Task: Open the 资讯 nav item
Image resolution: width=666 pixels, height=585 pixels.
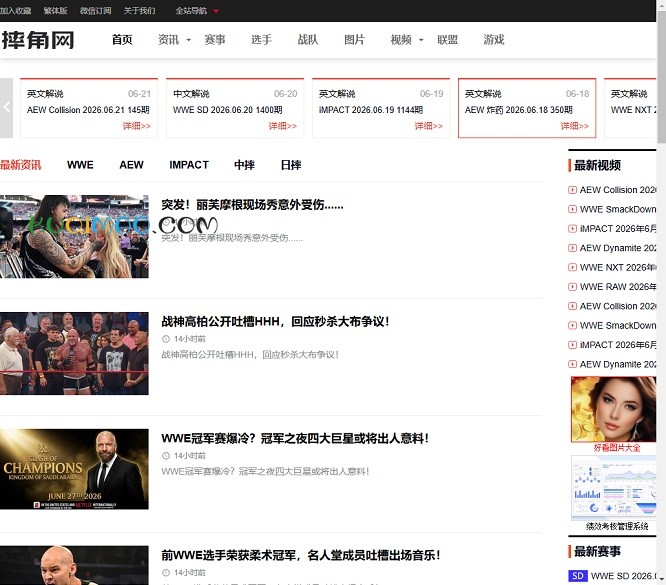Action: click(x=169, y=40)
